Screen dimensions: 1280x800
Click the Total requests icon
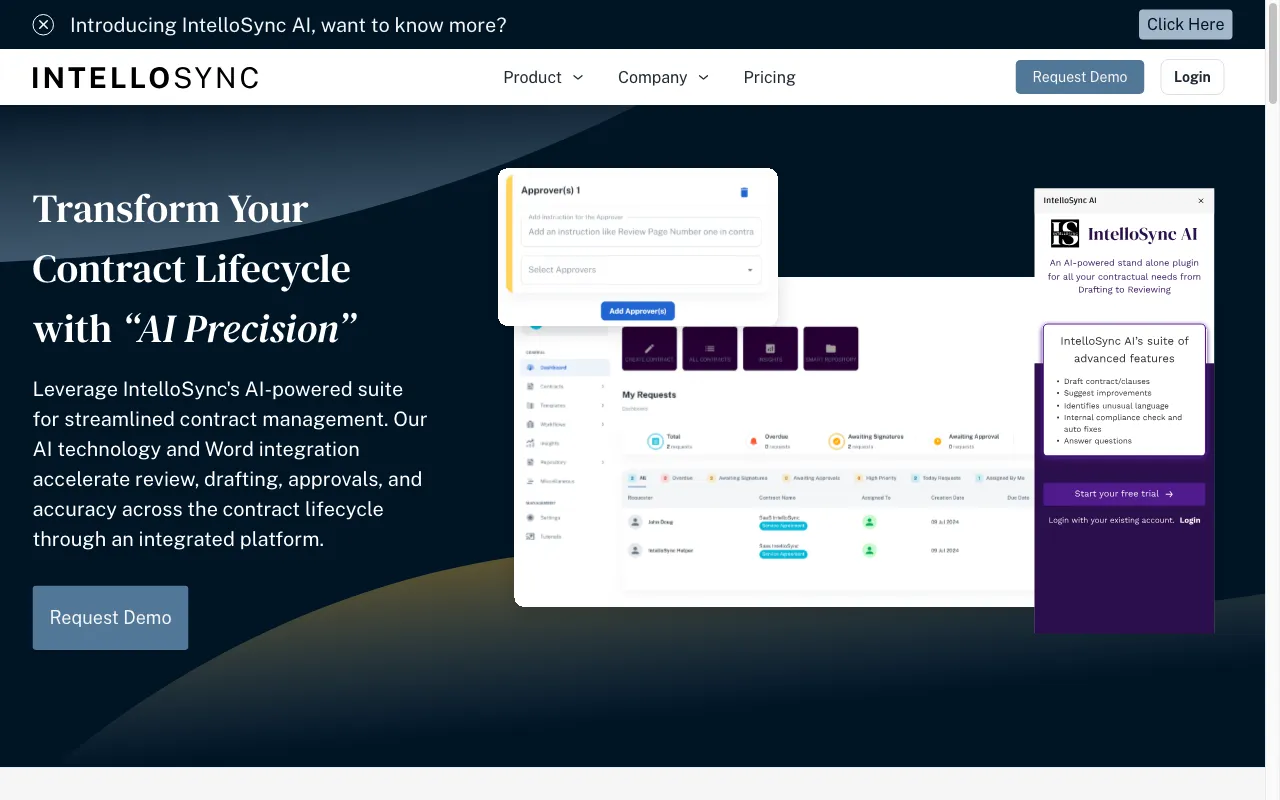tap(655, 440)
